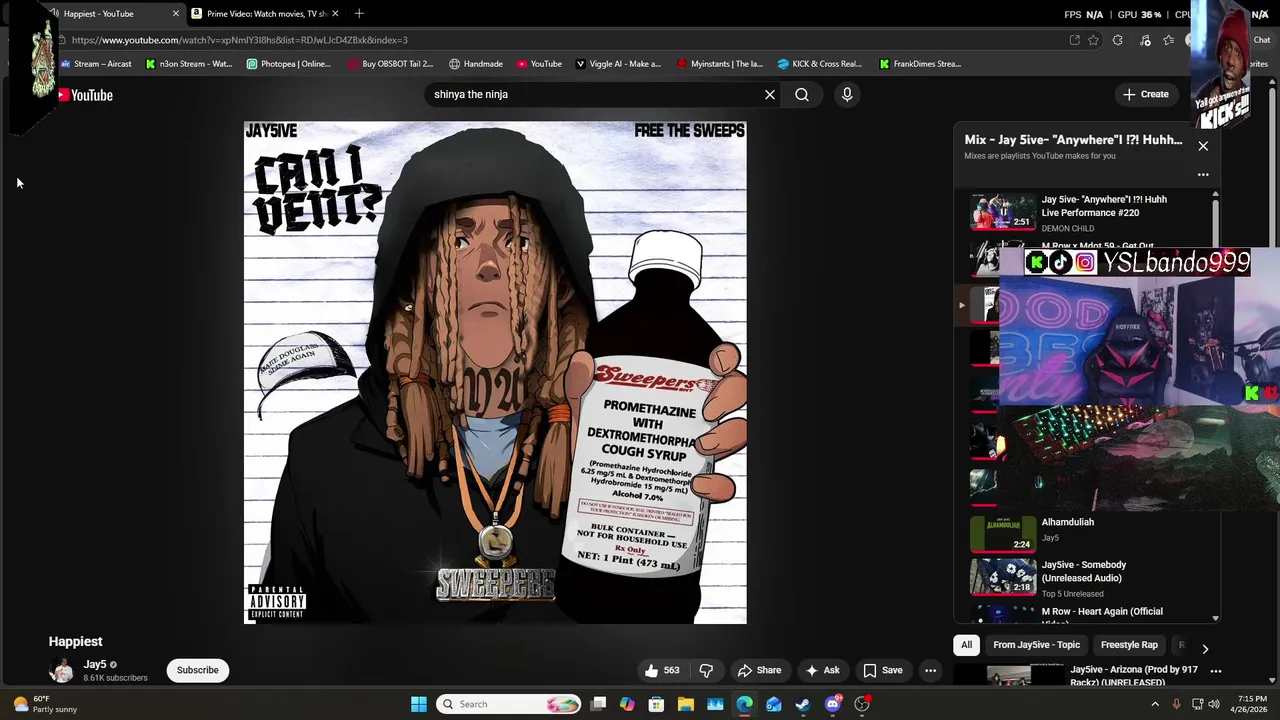Launch Copilot from the taskbar

(x=627, y=704)
